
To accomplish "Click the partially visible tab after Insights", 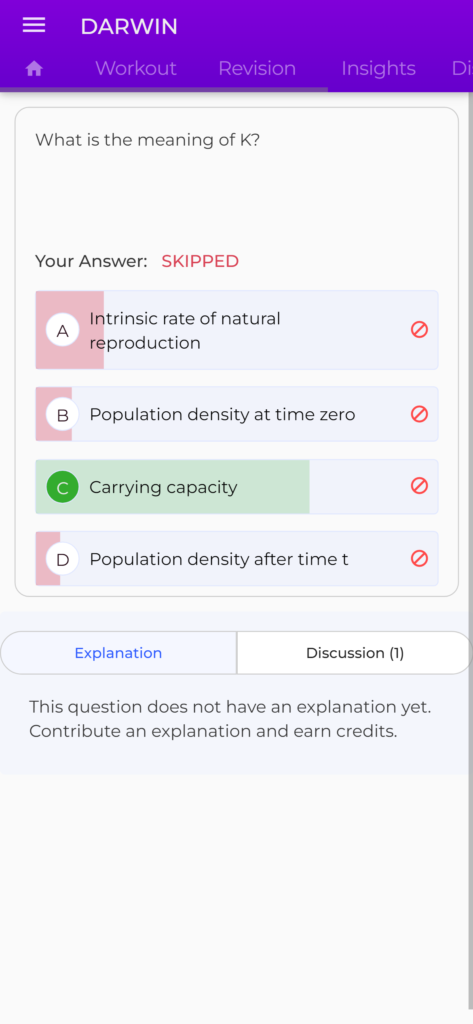I will (x=462, y=69).
